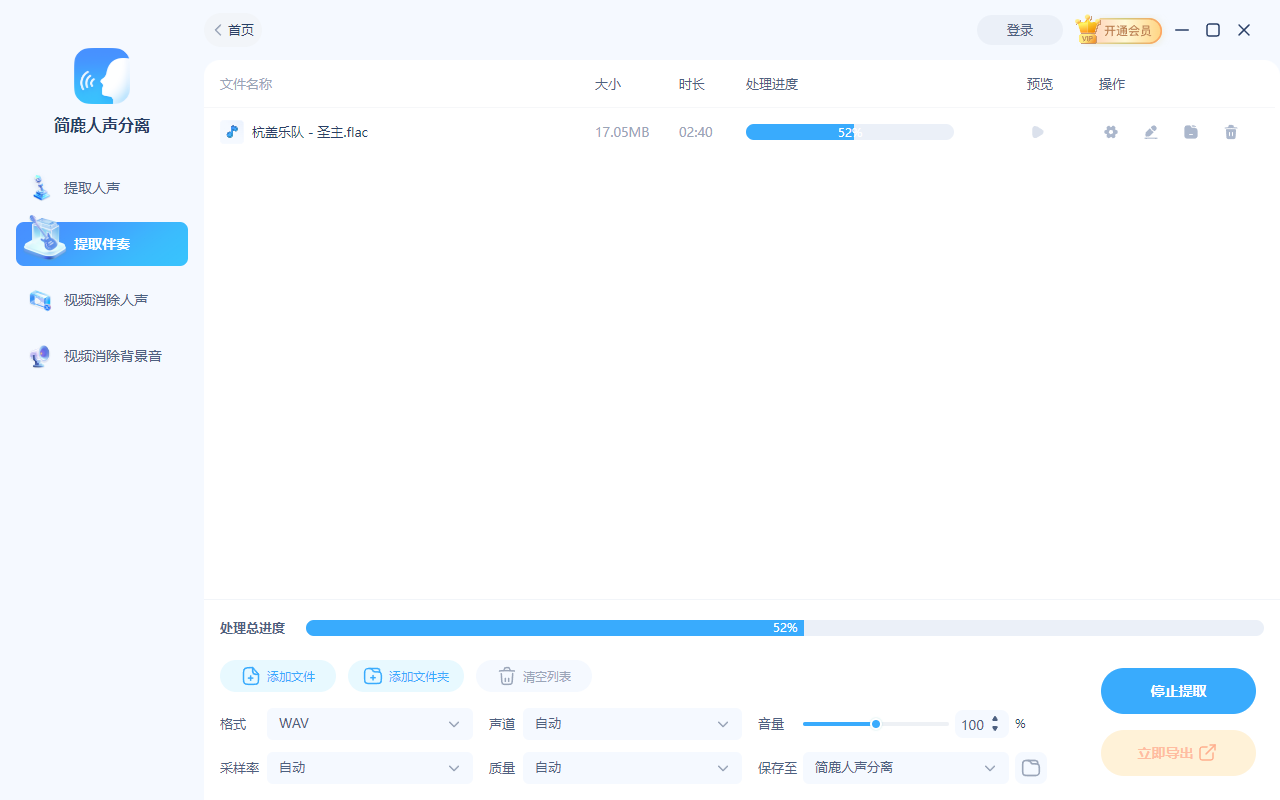The image size is (1280, 800).
Task: Preview the track with the play icon
Action: click(1037, 131)
